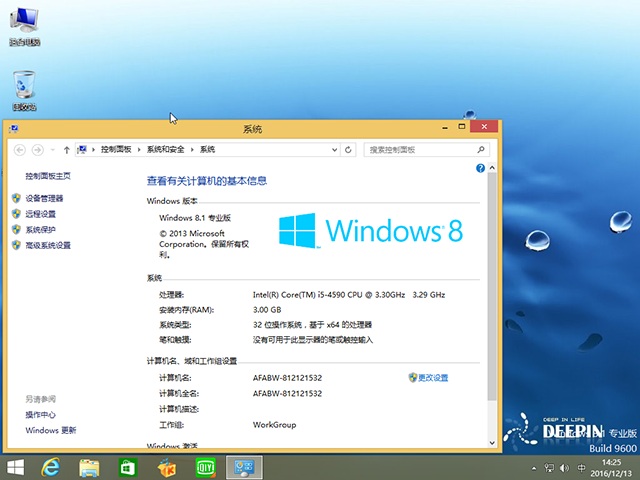Launch Internet Explorer from taskbar
Viewport: 640px width, 480px height.
[50, 468]
